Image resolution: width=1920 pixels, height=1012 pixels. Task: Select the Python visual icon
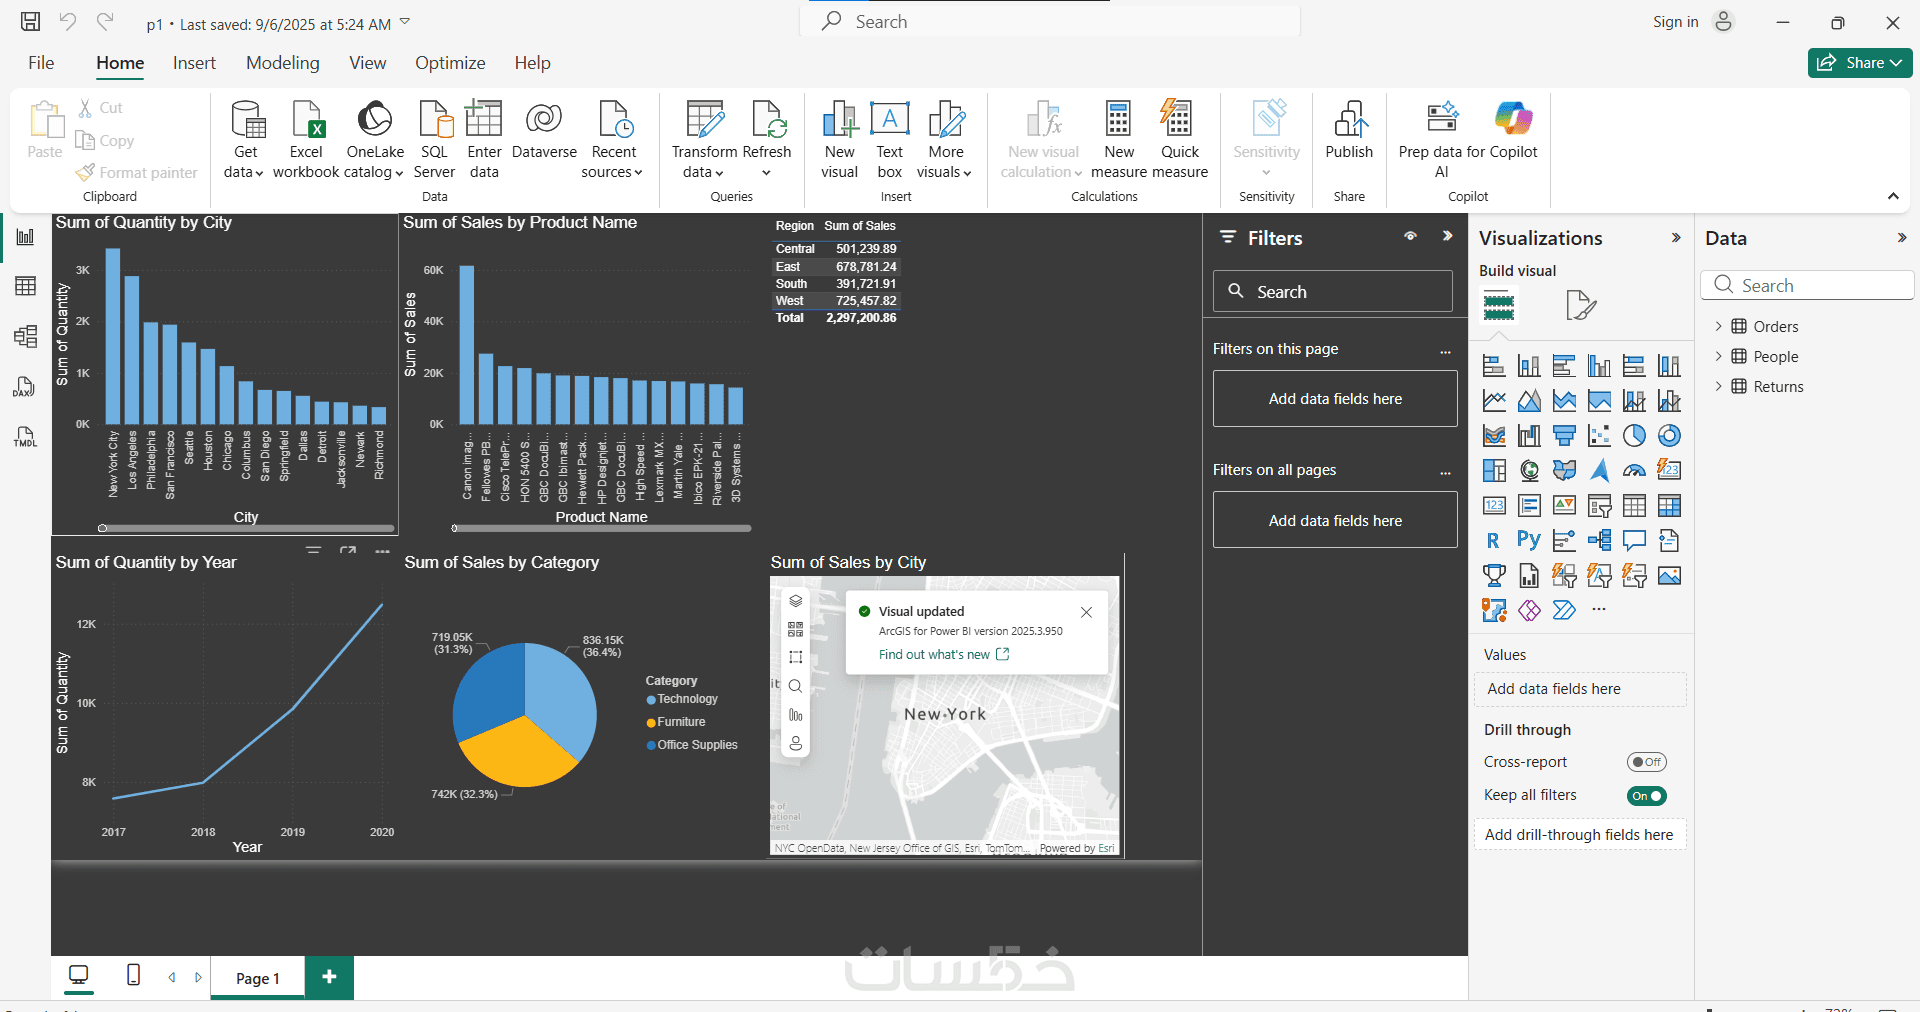tap(1529, 541)
